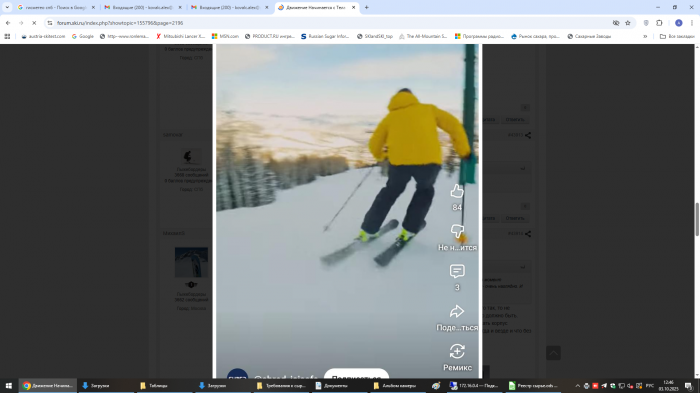Click the address bar URL field

pos(330,23)
